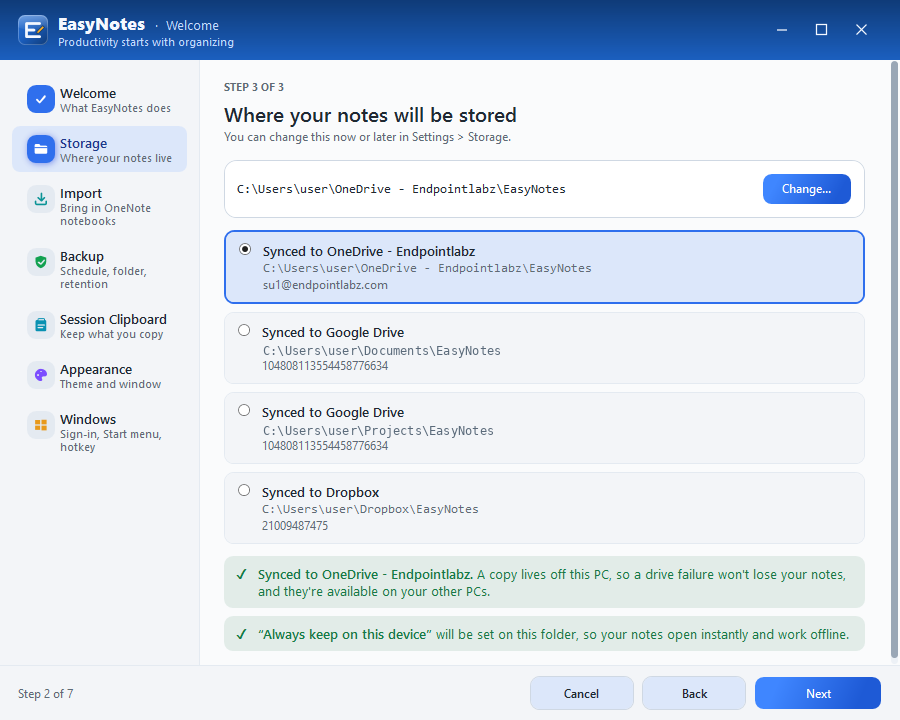Click the C:\Users\user\Dropbox\EasyNotes path text
900x720 pixels.
pos(370,509)
